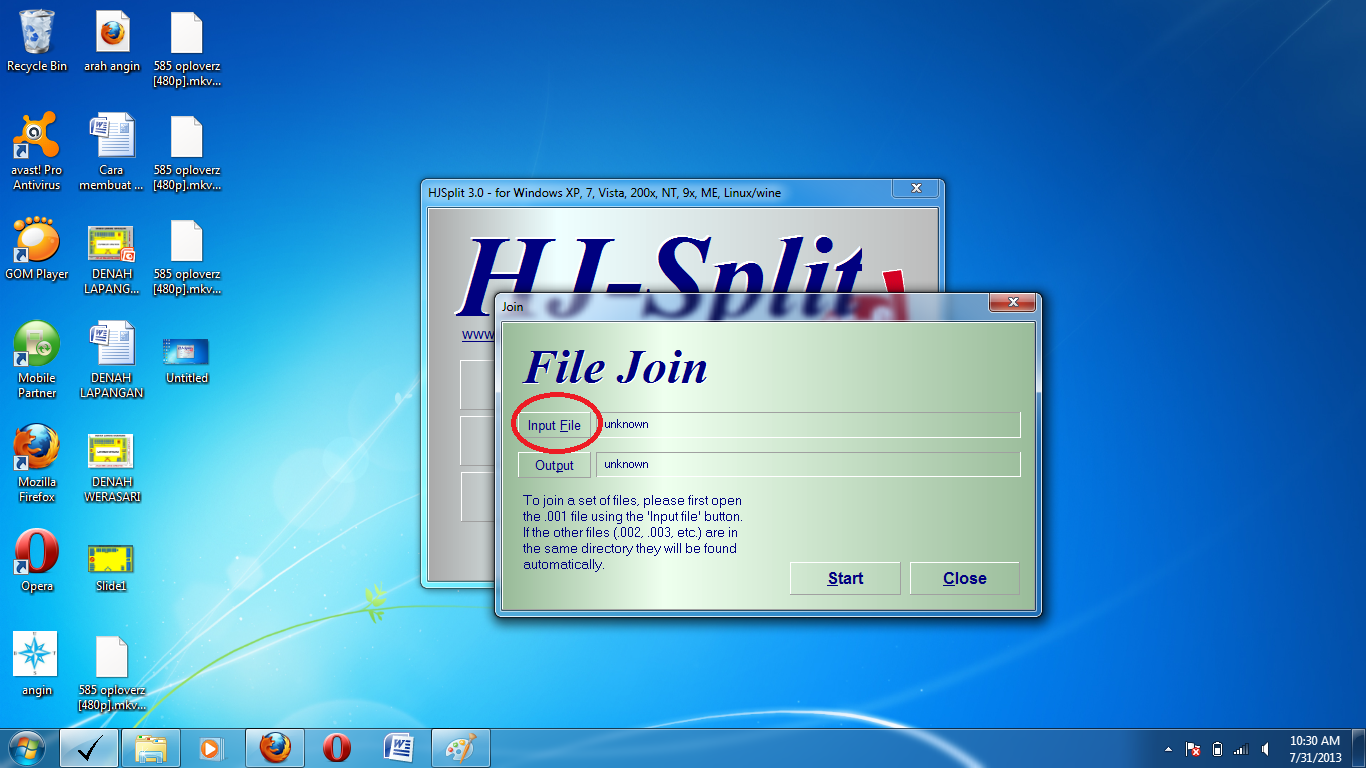Close the HJSplit 3.0 main window
This screenshot has width=1366, height=768.
(x=916, y=189)
